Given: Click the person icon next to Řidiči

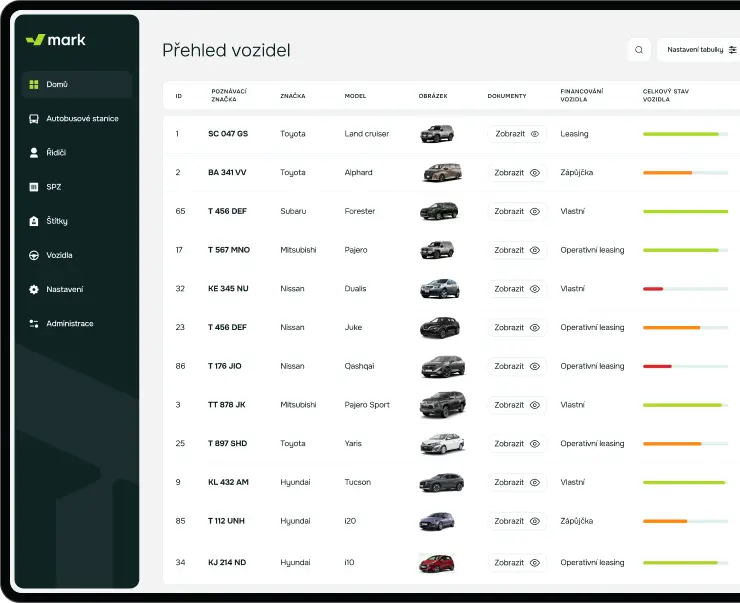Looking at the screenshot, I should click(x=34, y=153).
